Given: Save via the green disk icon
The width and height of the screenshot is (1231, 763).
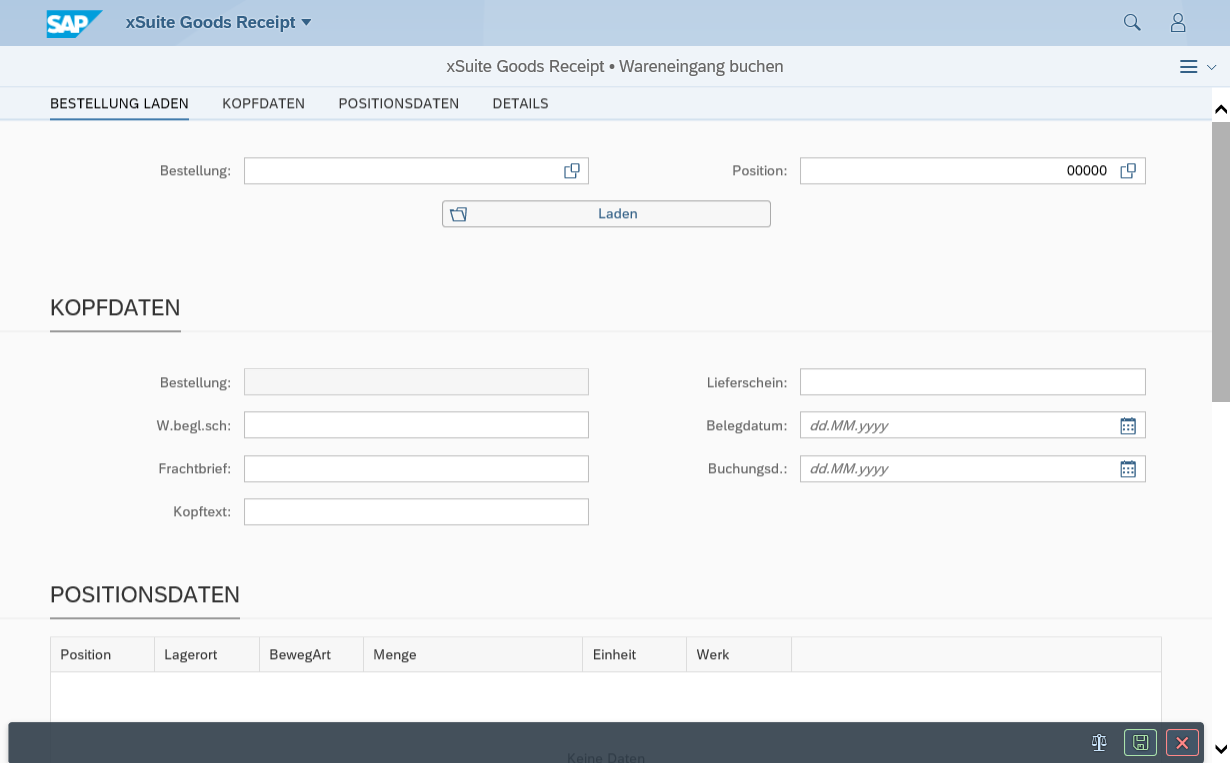Looking at the screenshot, I should 1140,742.
